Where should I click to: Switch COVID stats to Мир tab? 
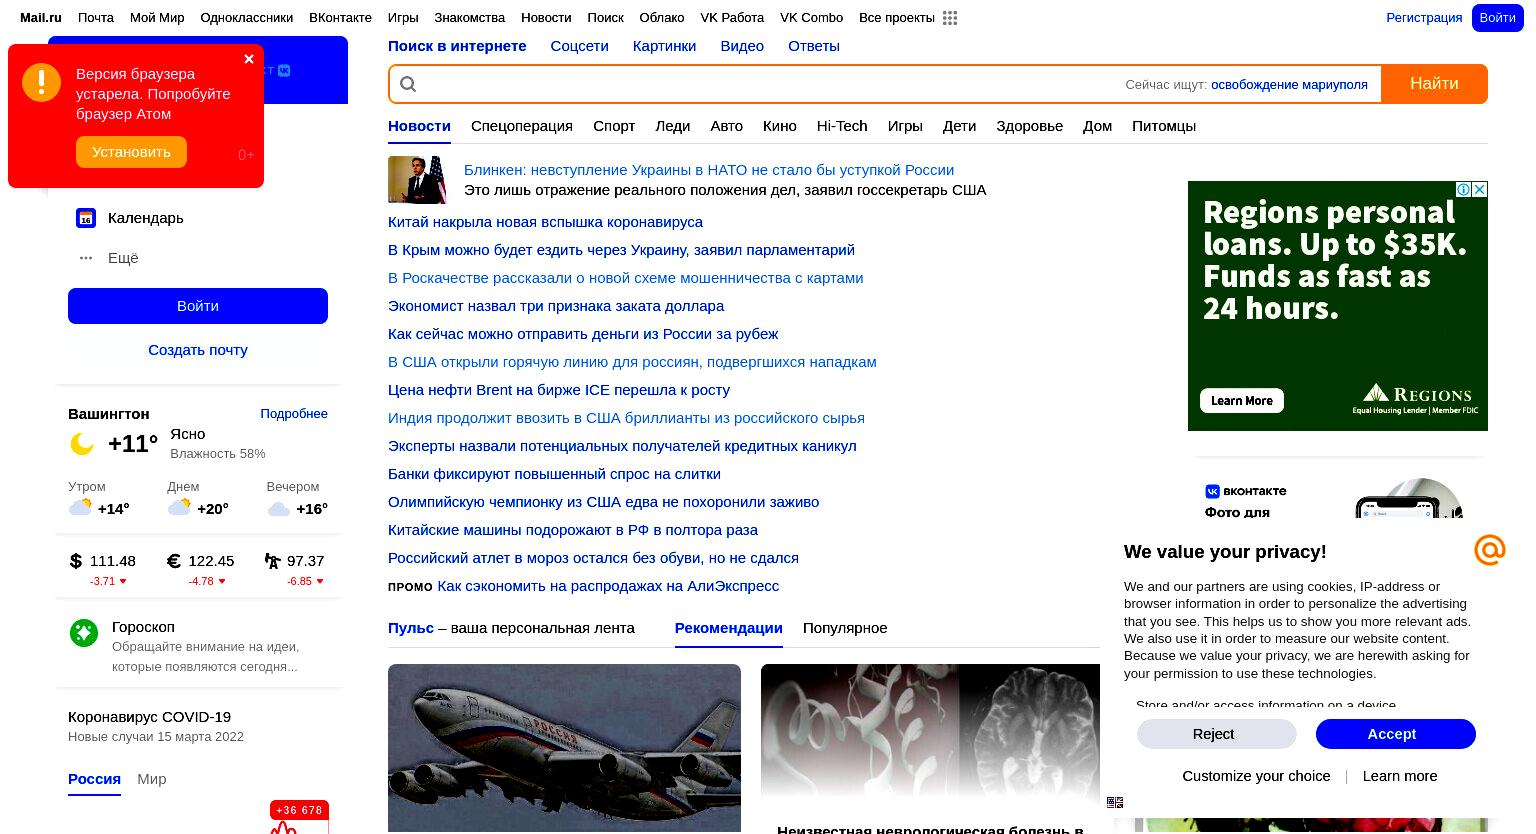click(152, 779)
